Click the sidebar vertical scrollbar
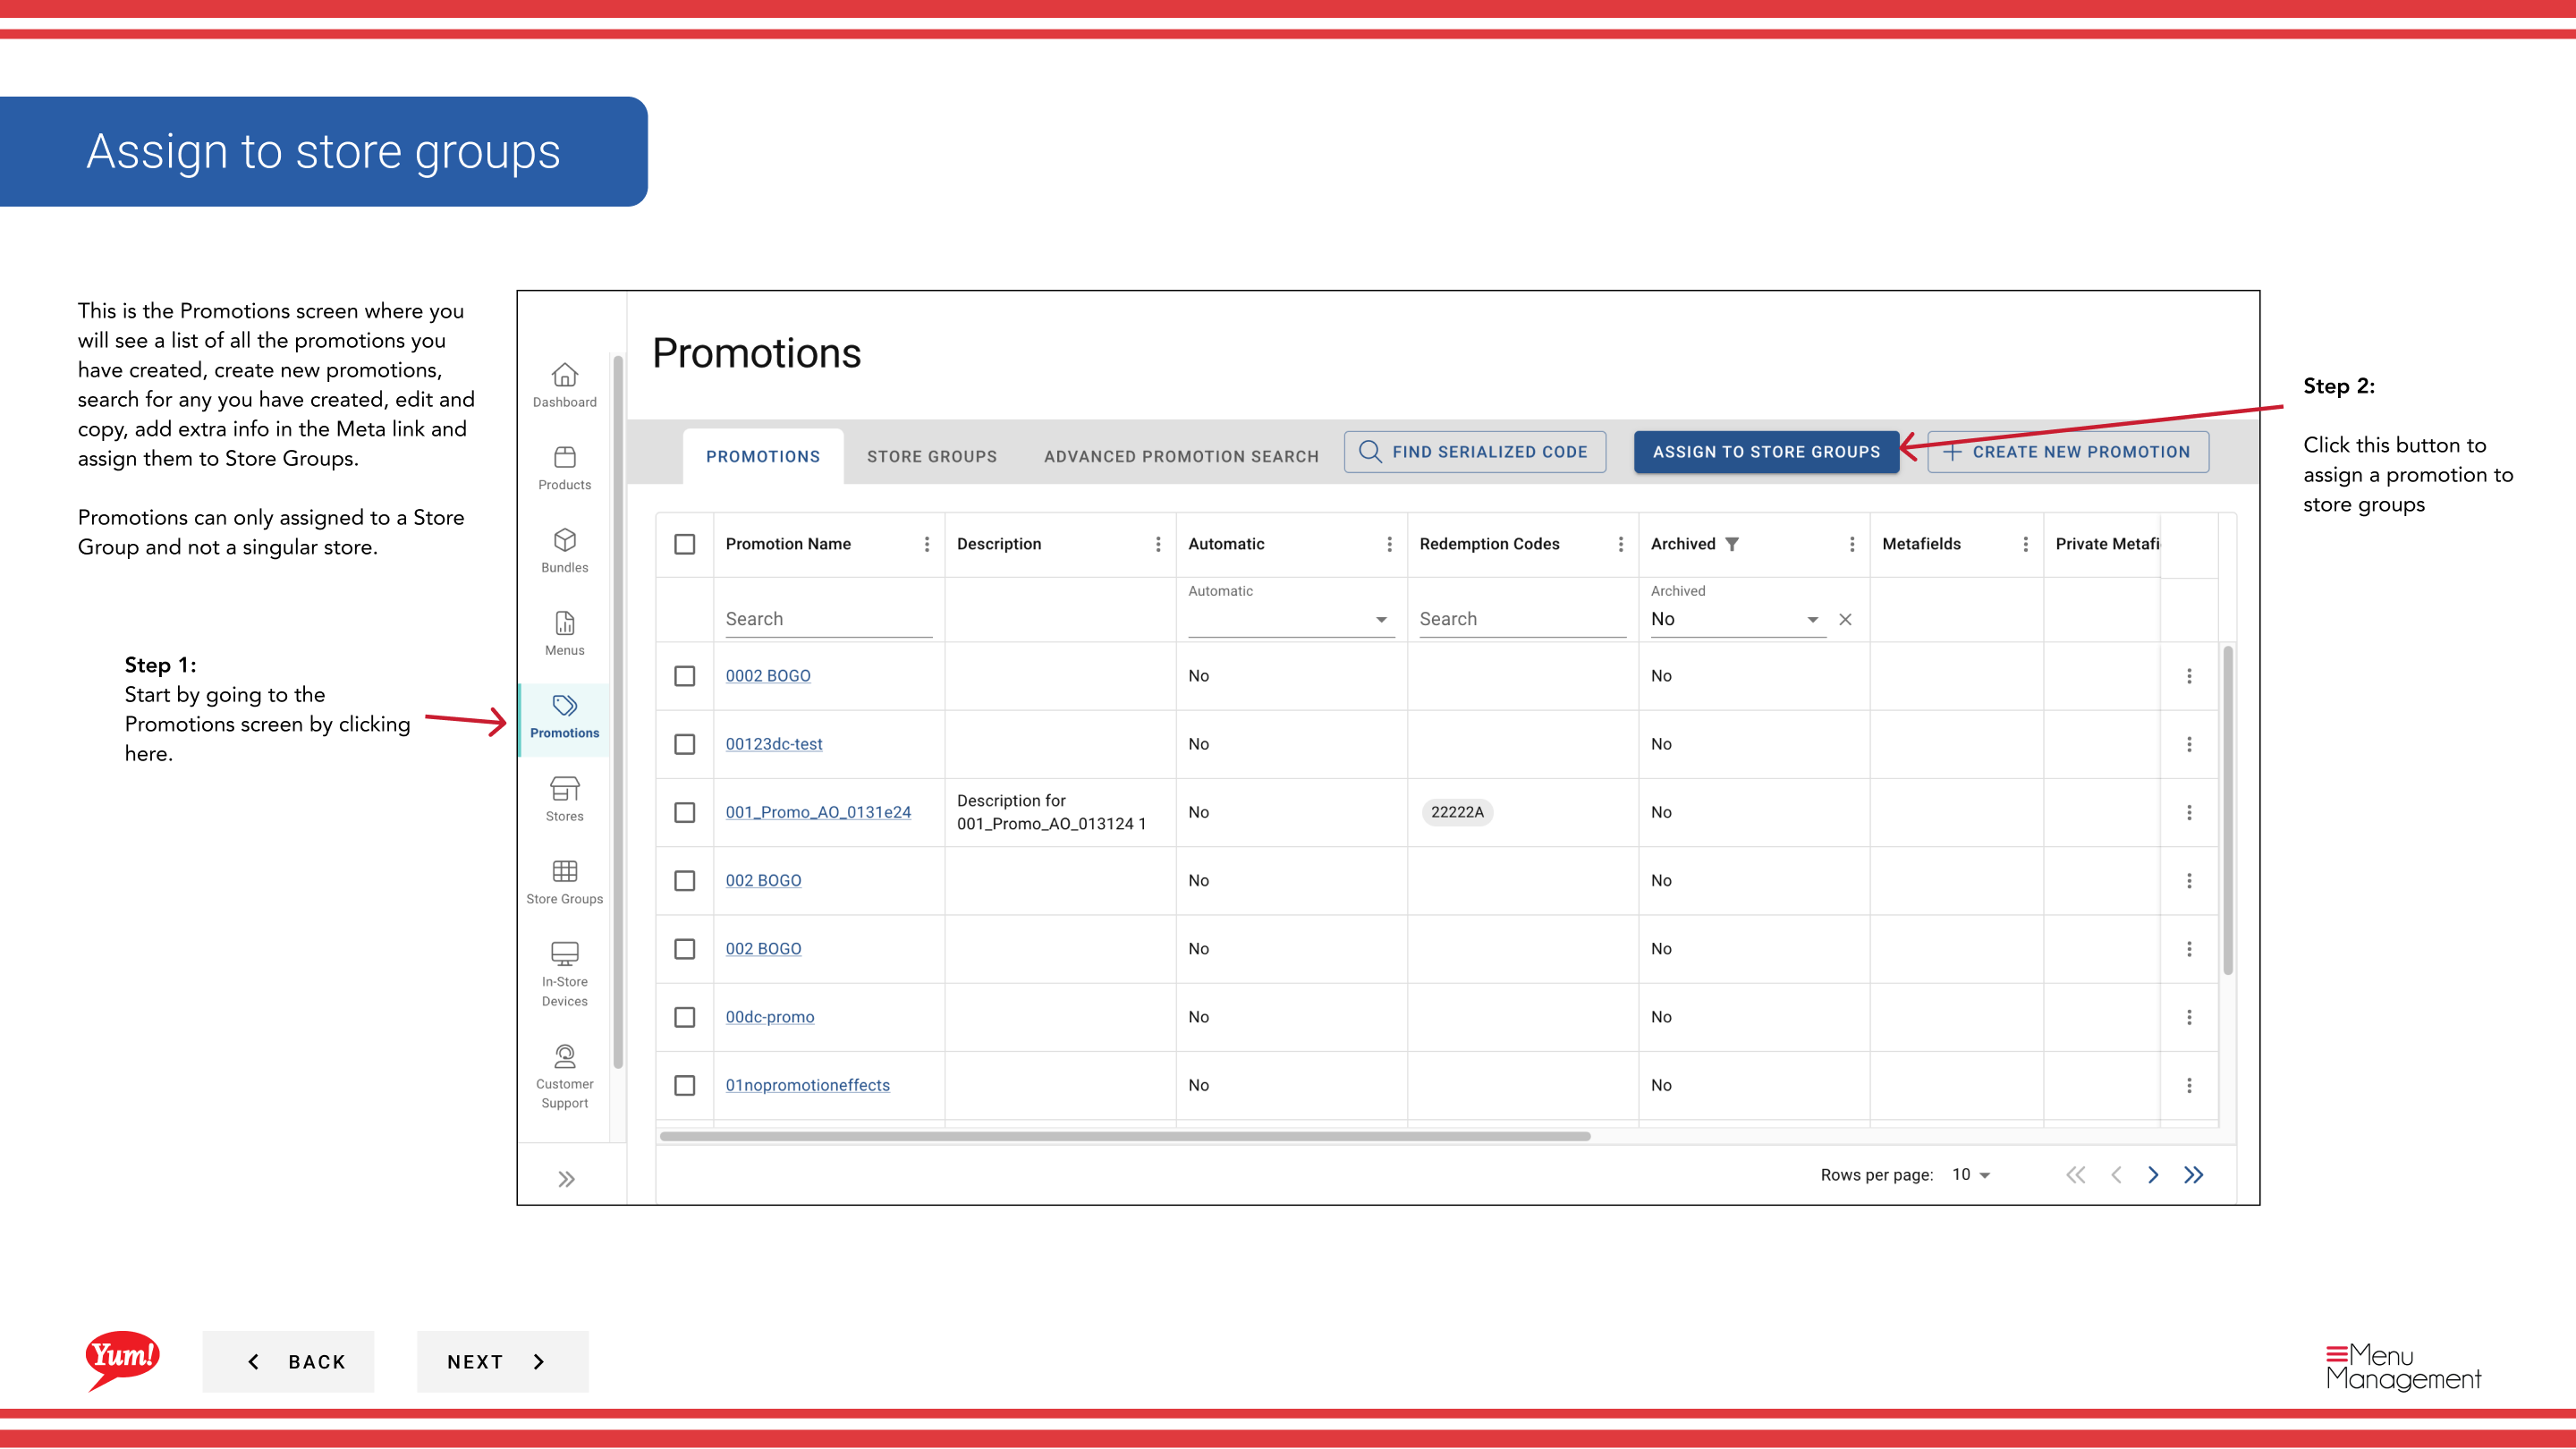The height and width of the screenshot is (1449, 2576). pyautogui.click(x=618, y=712)
